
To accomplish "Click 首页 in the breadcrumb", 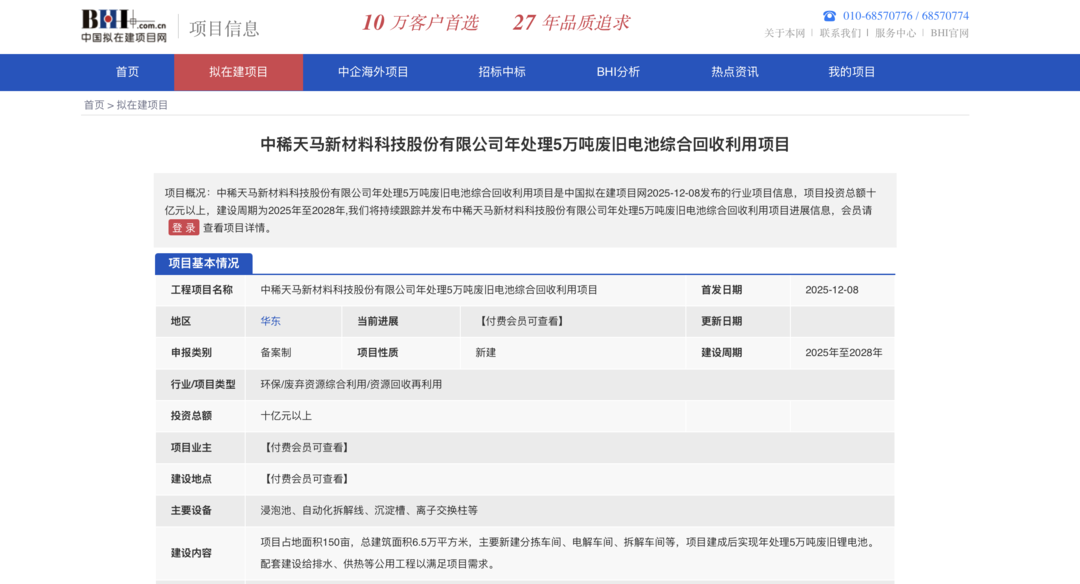I will [94, 105].
